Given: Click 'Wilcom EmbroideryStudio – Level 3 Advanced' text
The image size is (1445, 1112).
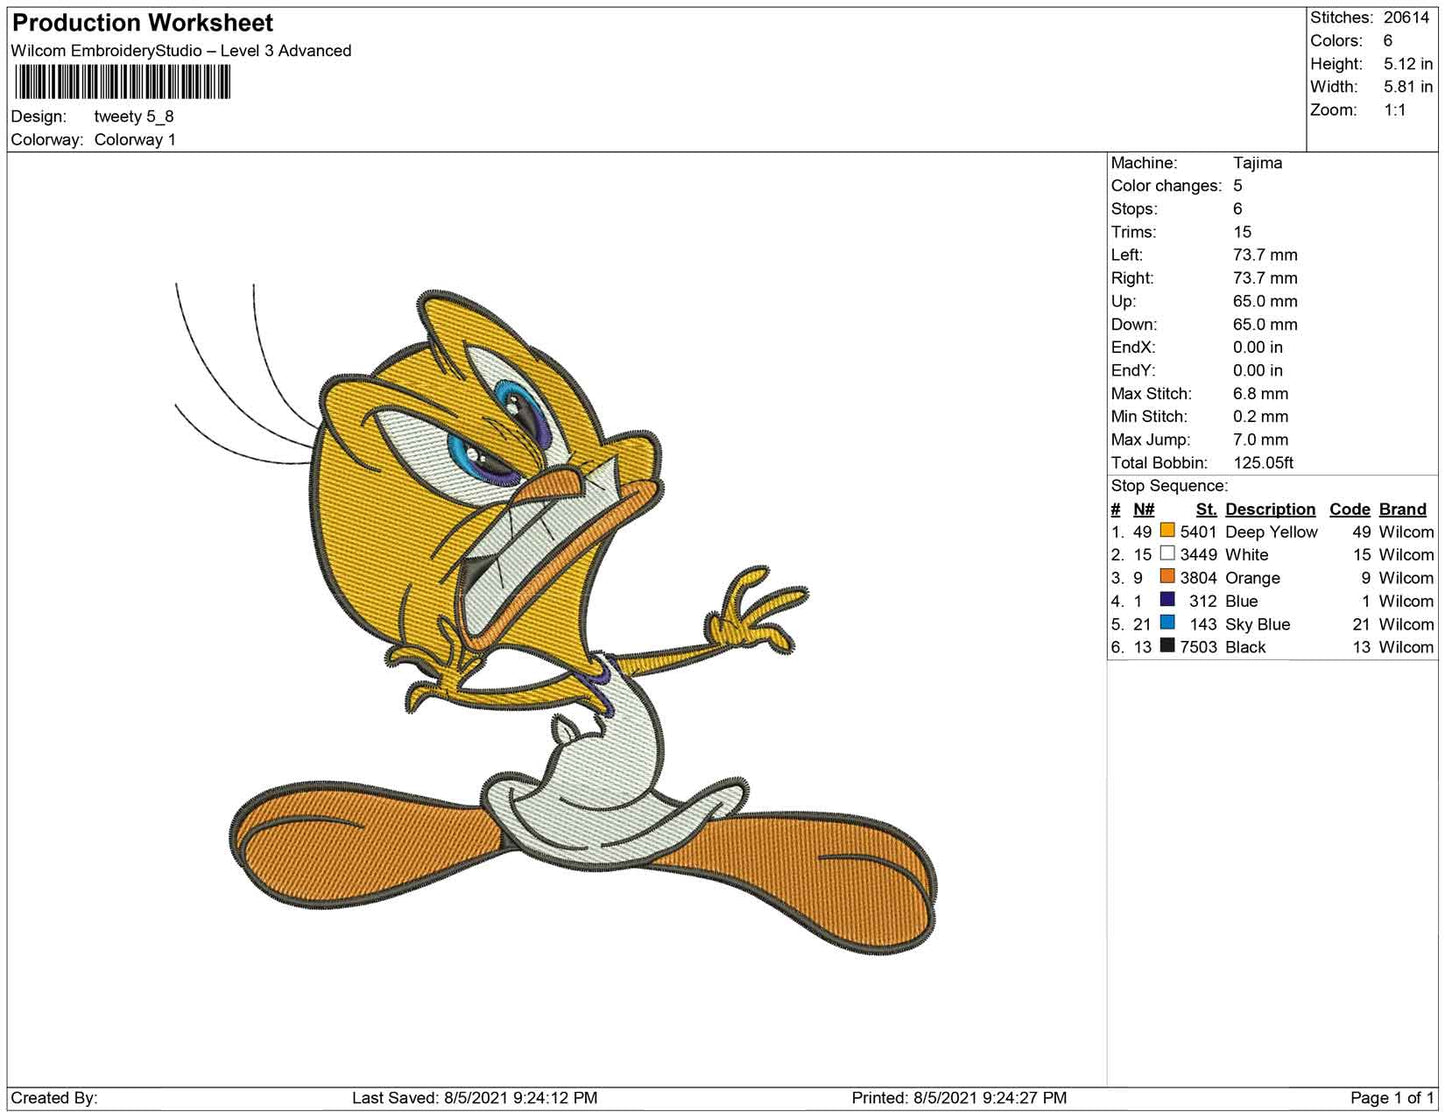Looking at the screenshot, I should [181, 51].
